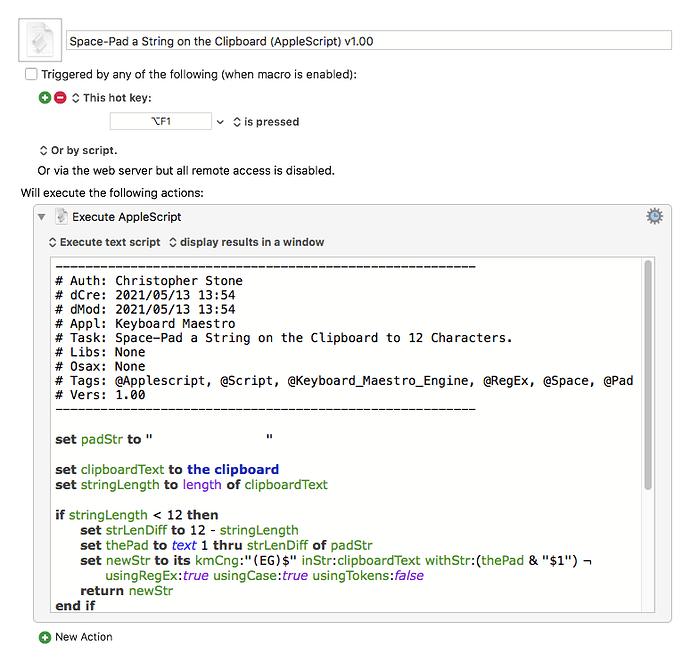This screenshot has height=662, width=690.
Task: Click the Execute AppleScript action script icon
Action: (61, 217)
